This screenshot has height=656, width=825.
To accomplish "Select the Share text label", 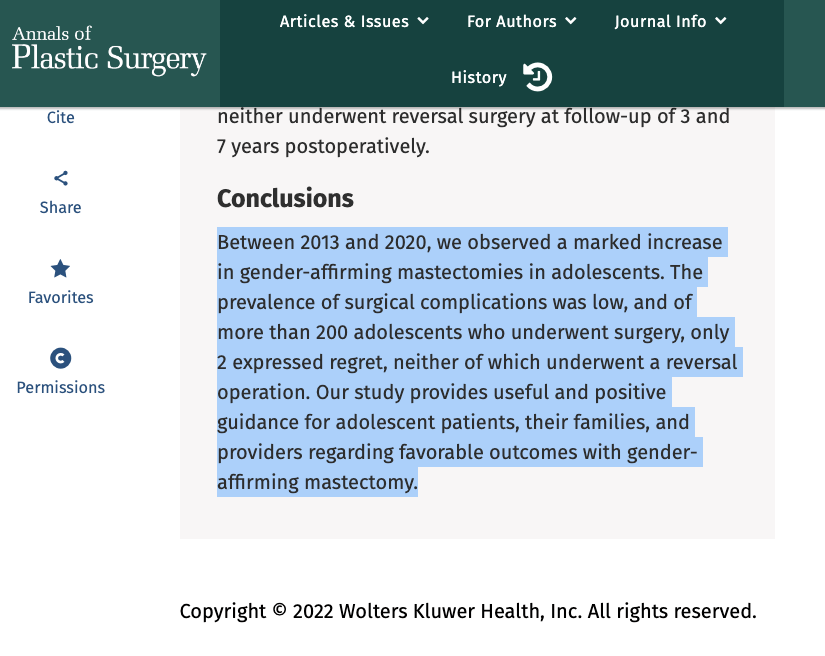I will coord(61,207).
